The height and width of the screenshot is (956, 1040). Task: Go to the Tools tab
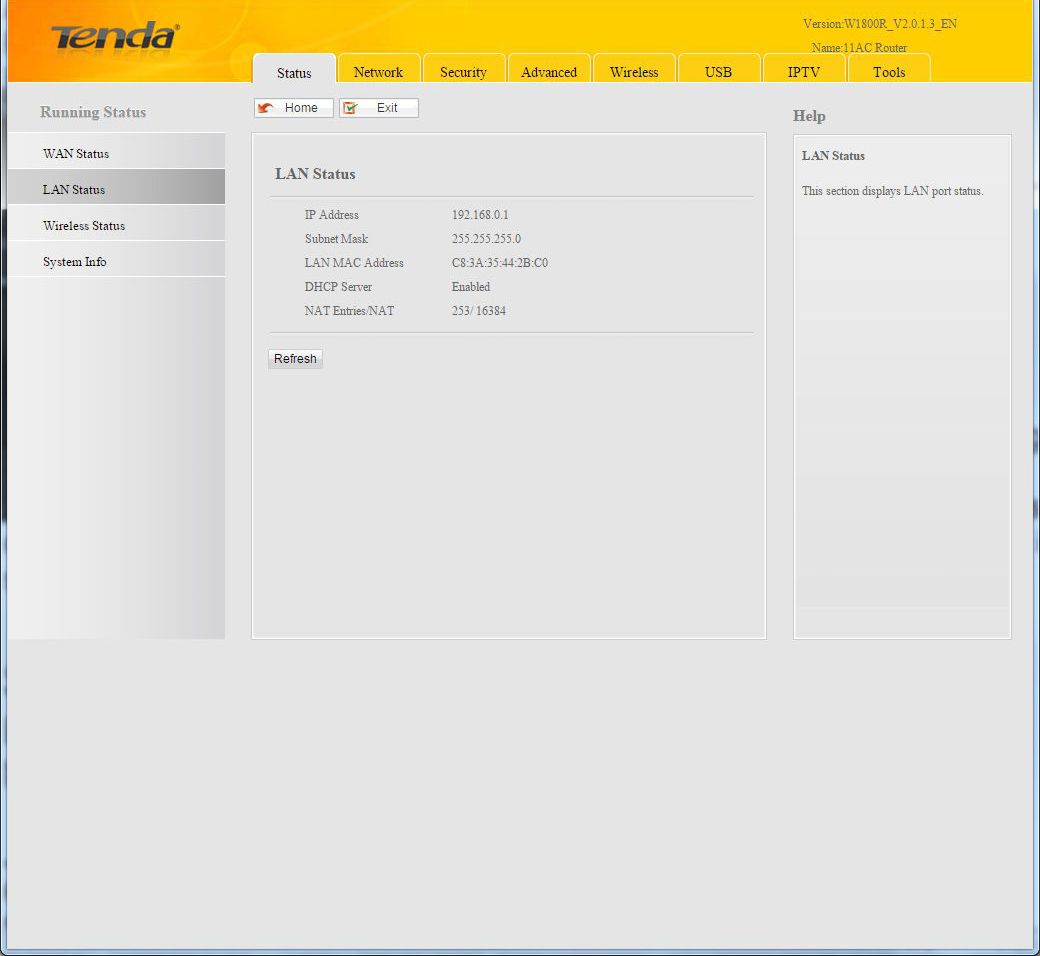(x=889, y=72)
